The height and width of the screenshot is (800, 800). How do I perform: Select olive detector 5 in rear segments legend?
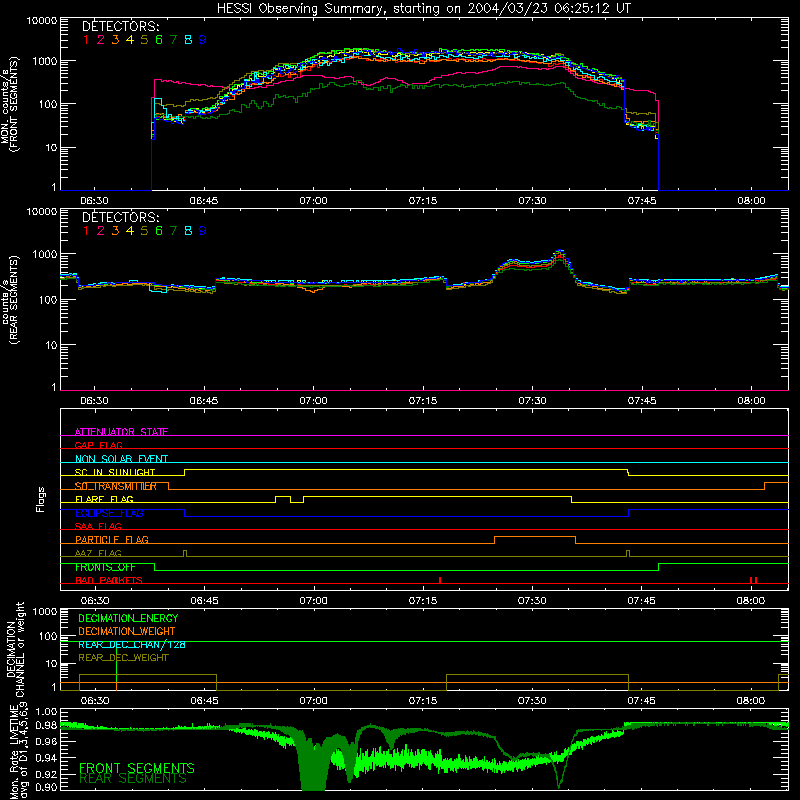(144, 231)
